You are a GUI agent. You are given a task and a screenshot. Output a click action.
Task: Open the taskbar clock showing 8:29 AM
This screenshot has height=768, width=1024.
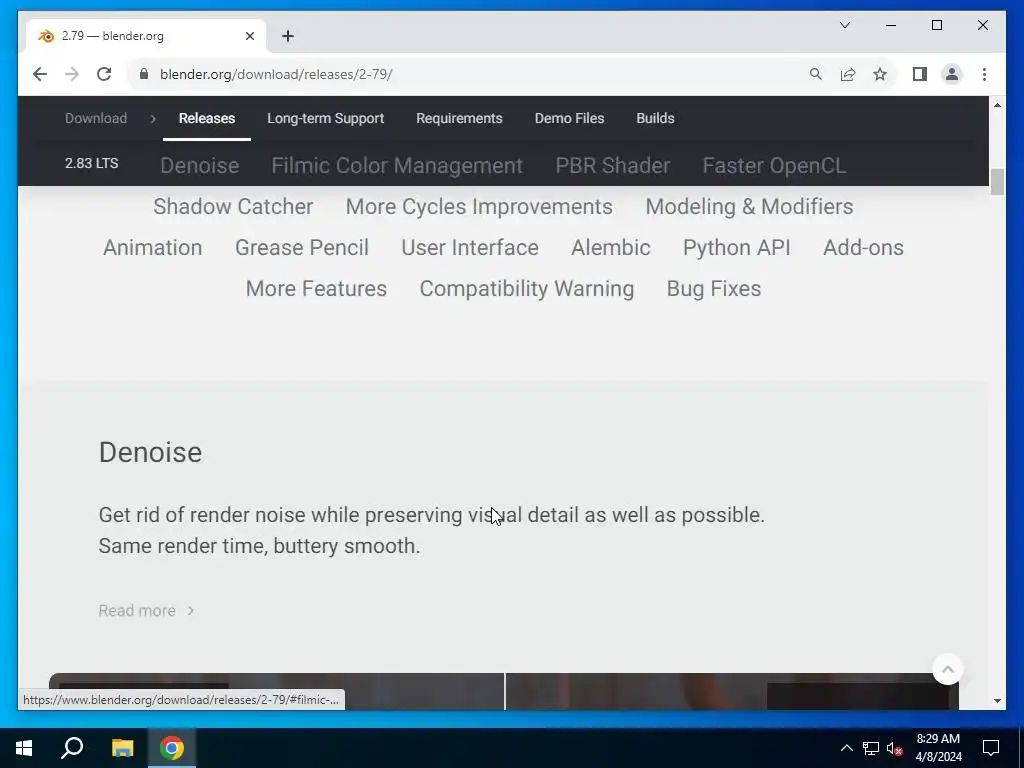coord(938,748)
